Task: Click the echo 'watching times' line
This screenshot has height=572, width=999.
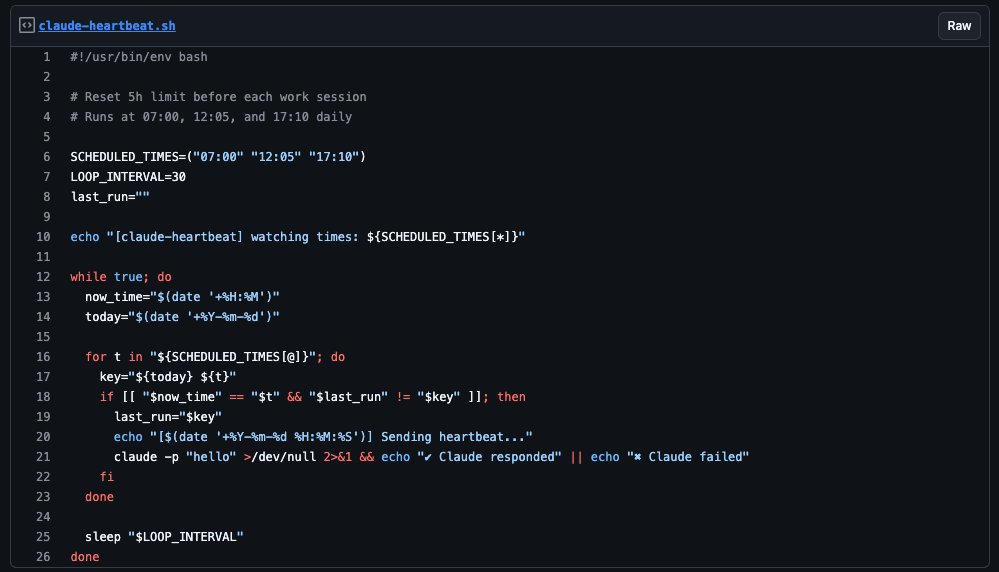Action: tap(298, 237)
